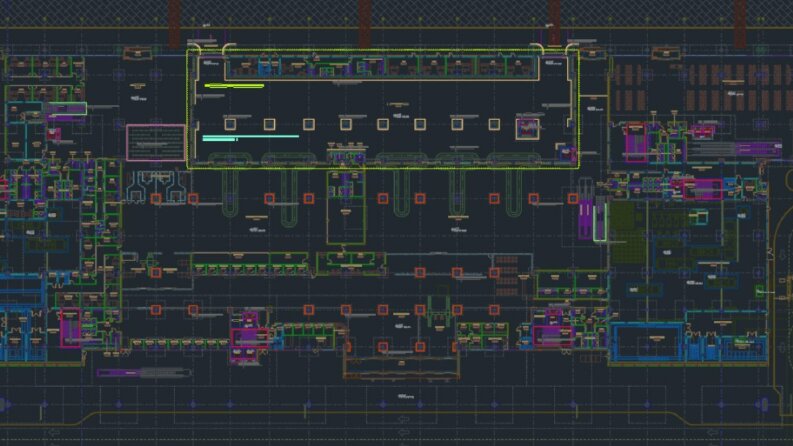Select the yellow-green horizontal bar

[234, 86]
